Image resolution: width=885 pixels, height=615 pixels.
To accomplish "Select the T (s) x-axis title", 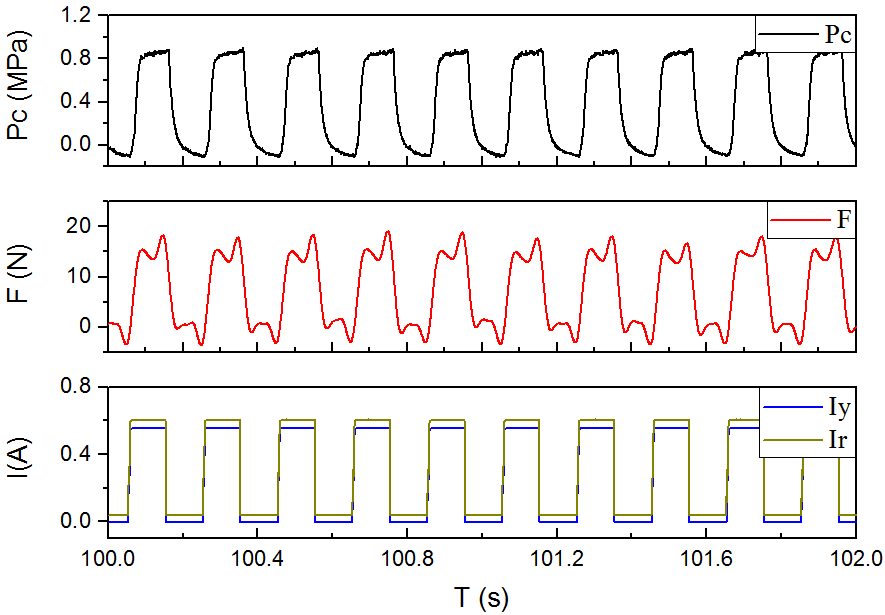I will 481,598.
